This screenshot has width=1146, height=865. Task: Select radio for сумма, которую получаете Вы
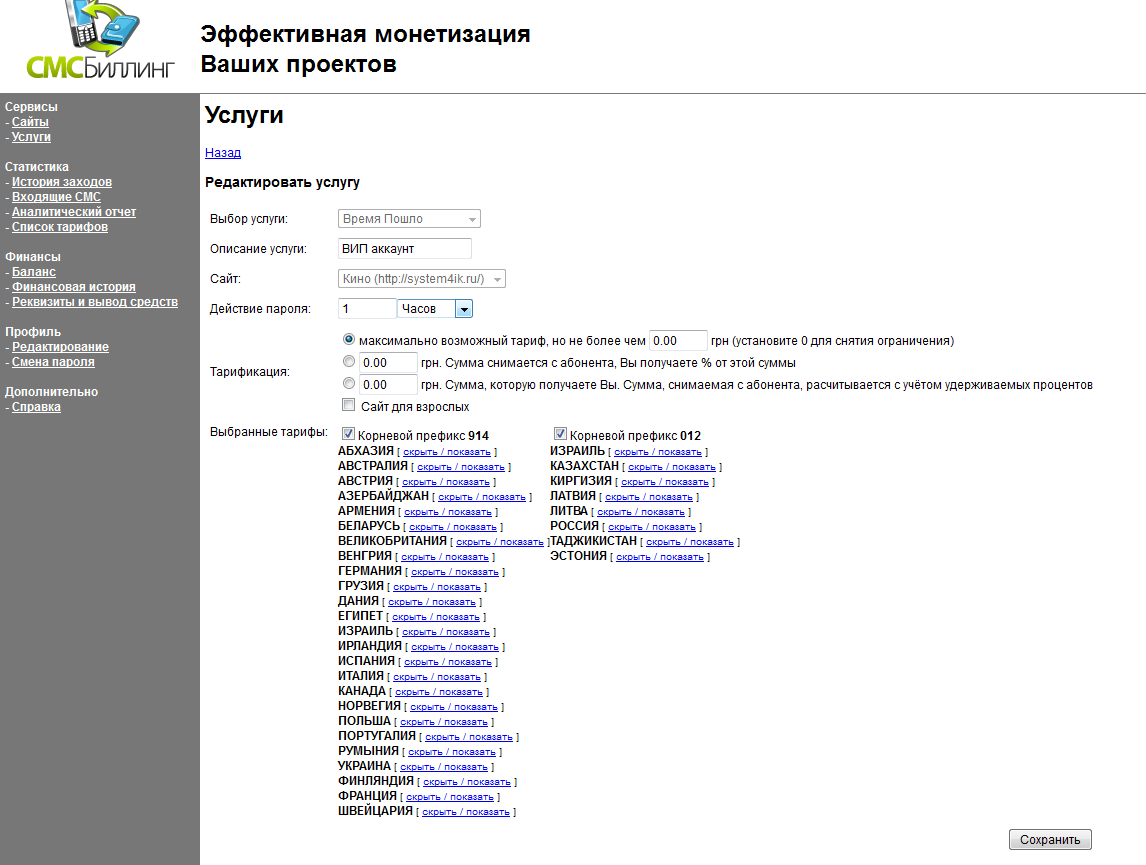[x=349, y=383]
